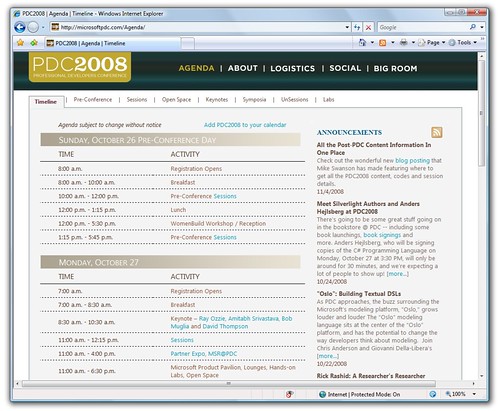Click 'Rick Rashid: A Researcher's Researcher' heading

pyautogui.click(x=371, y=376)
